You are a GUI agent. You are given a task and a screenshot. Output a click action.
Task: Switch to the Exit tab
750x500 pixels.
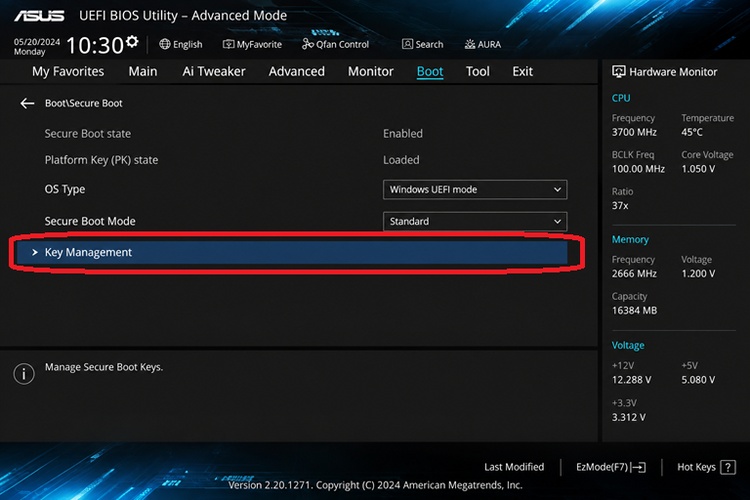click(x=522, y=71)
